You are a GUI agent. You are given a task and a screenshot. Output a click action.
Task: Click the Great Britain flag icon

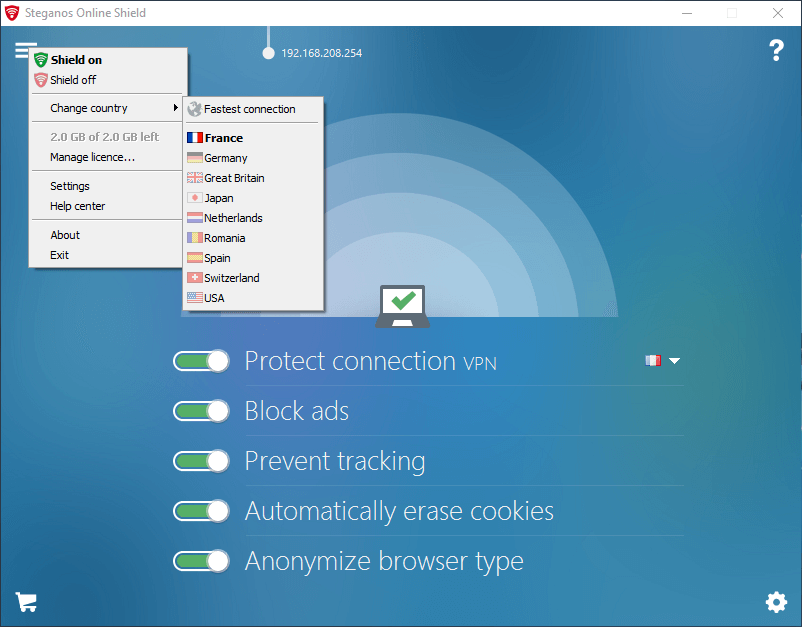(x=195, y=177)
